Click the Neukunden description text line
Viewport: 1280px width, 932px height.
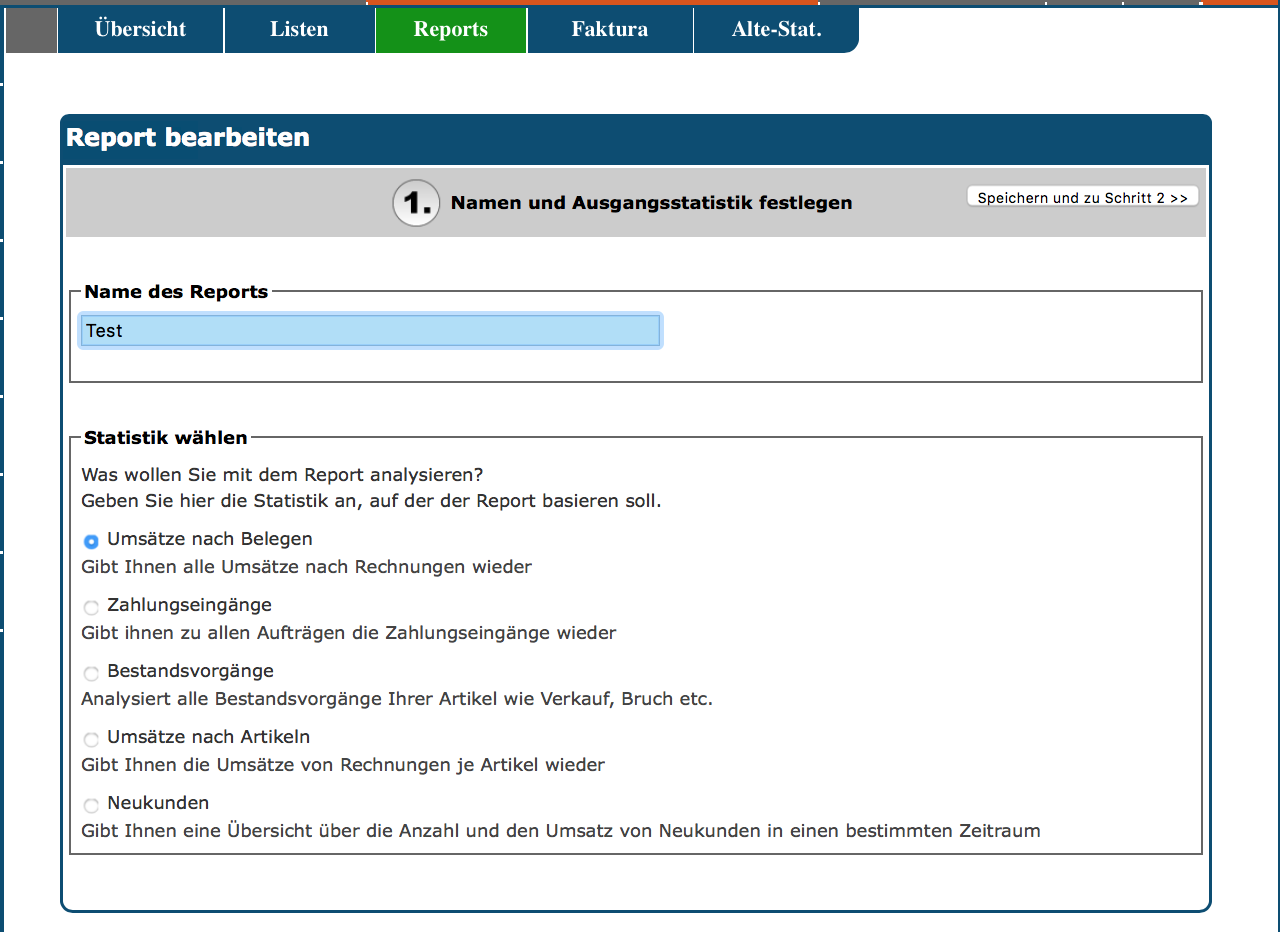tap(560, 831)
